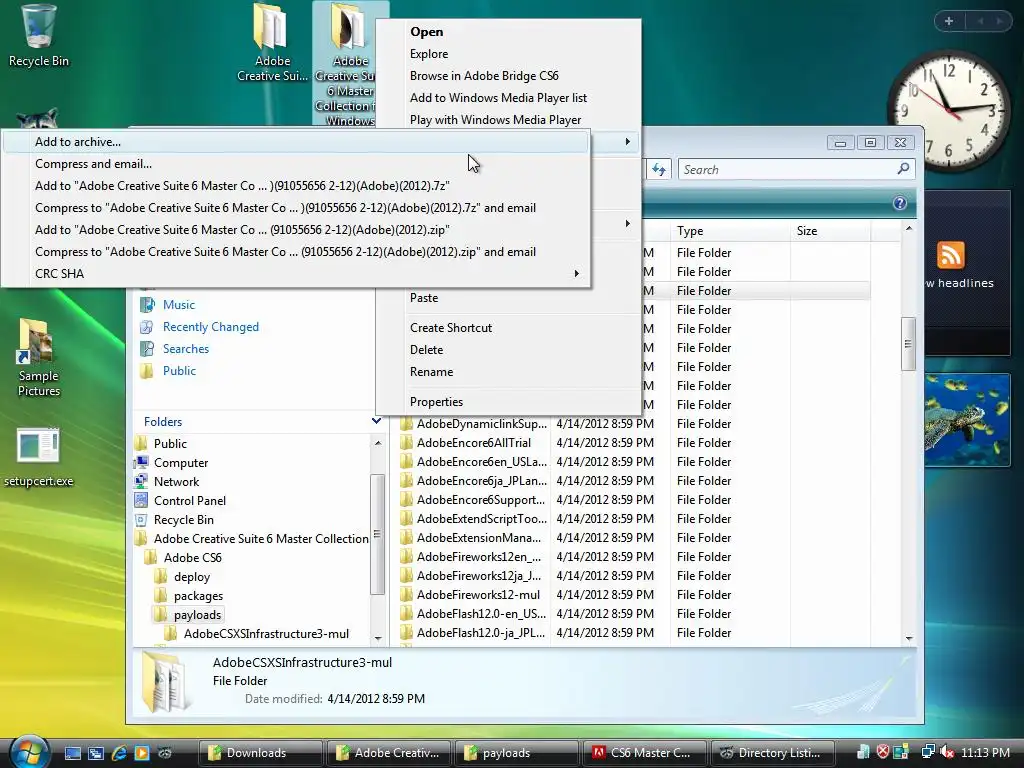Expand the CRC SHA submenu

click(x=296, y=274)
